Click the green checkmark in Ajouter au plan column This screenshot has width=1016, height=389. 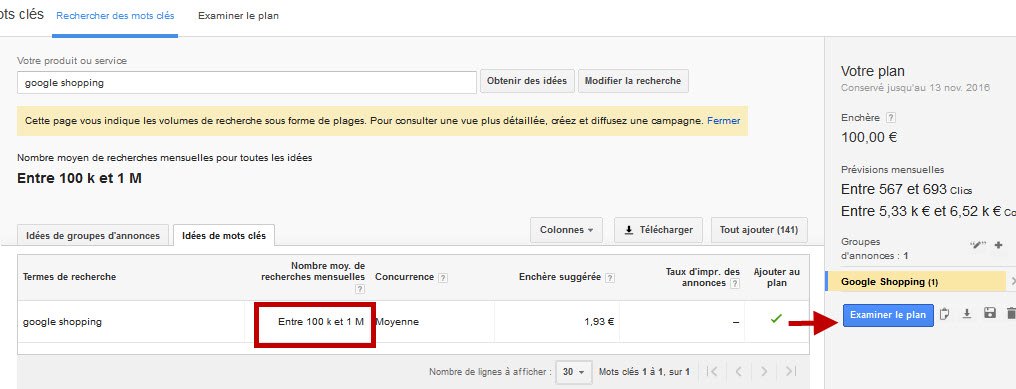pos(776,318)
